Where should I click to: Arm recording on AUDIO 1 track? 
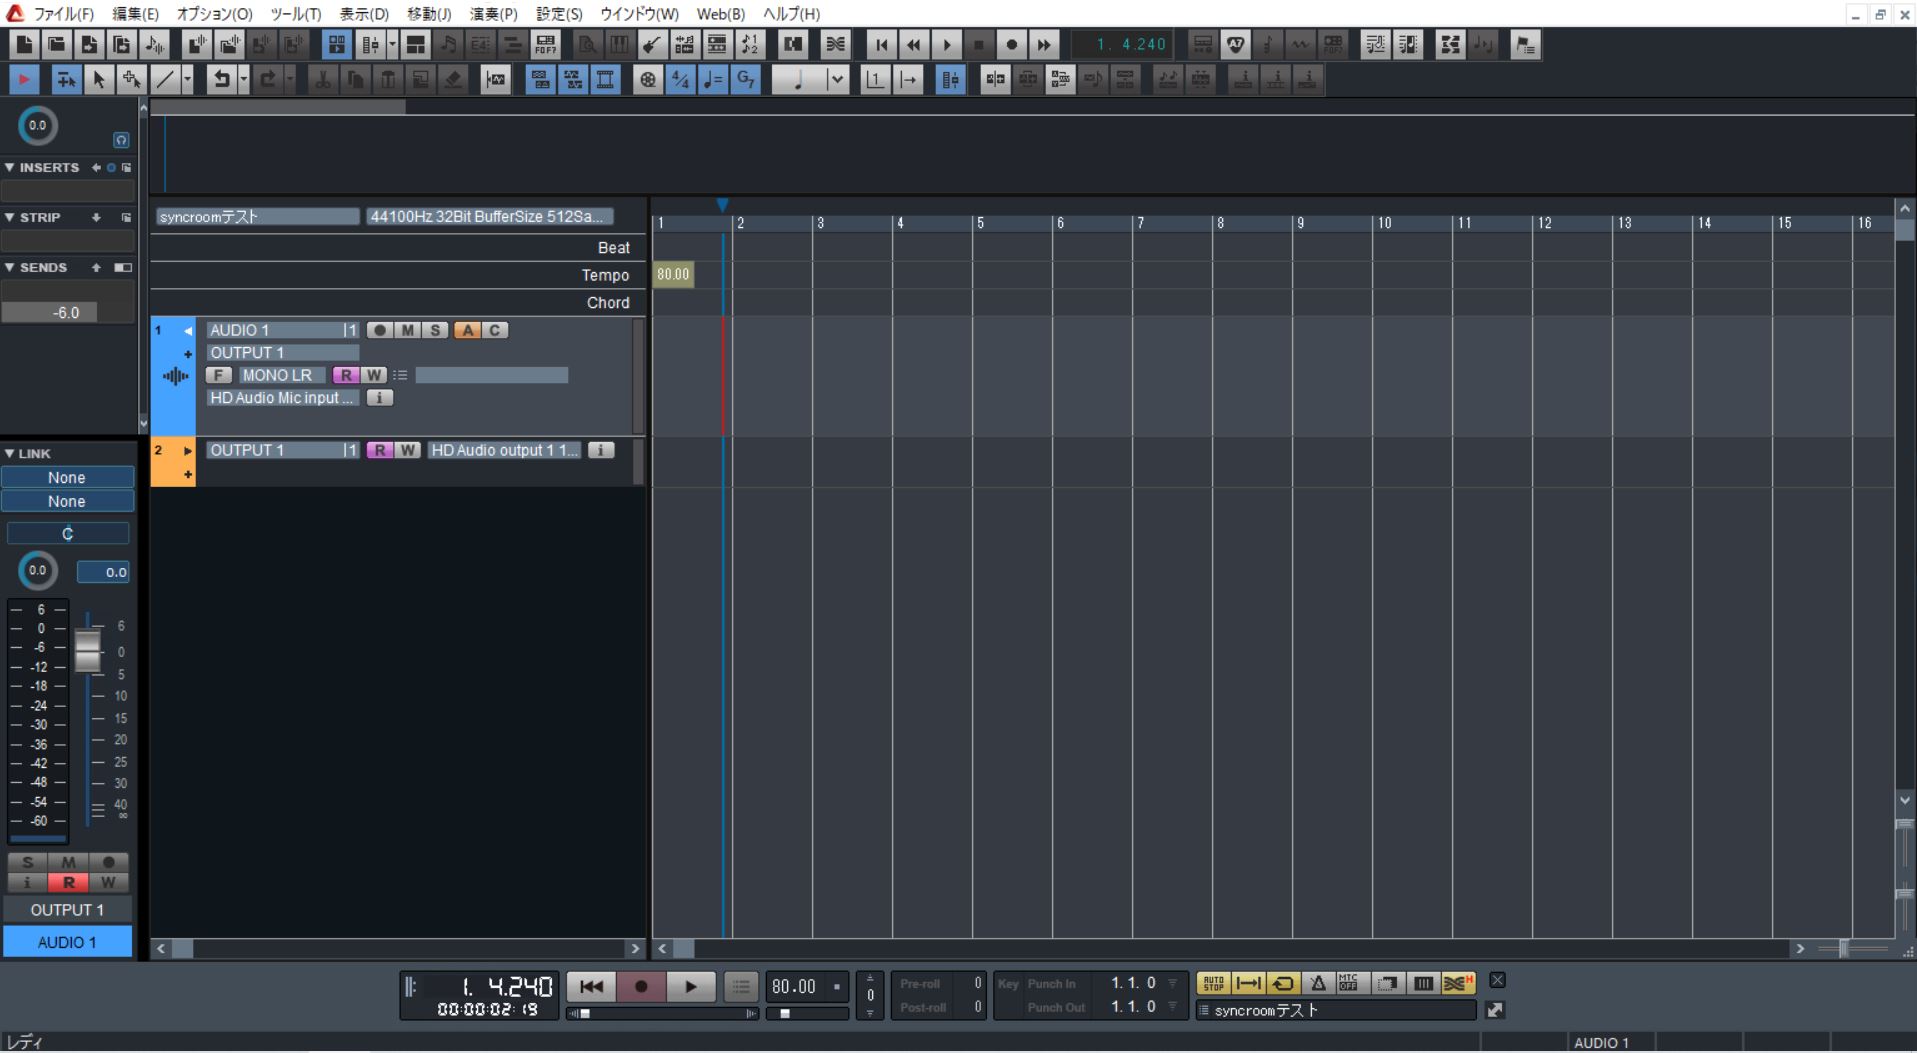click(x=379, y=330)
